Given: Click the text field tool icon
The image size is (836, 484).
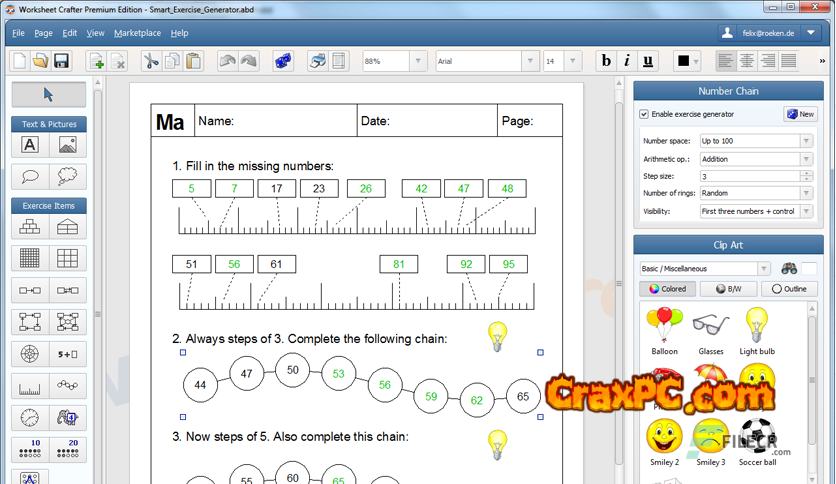Looking at the screenshot, I should tap(30, 145).
